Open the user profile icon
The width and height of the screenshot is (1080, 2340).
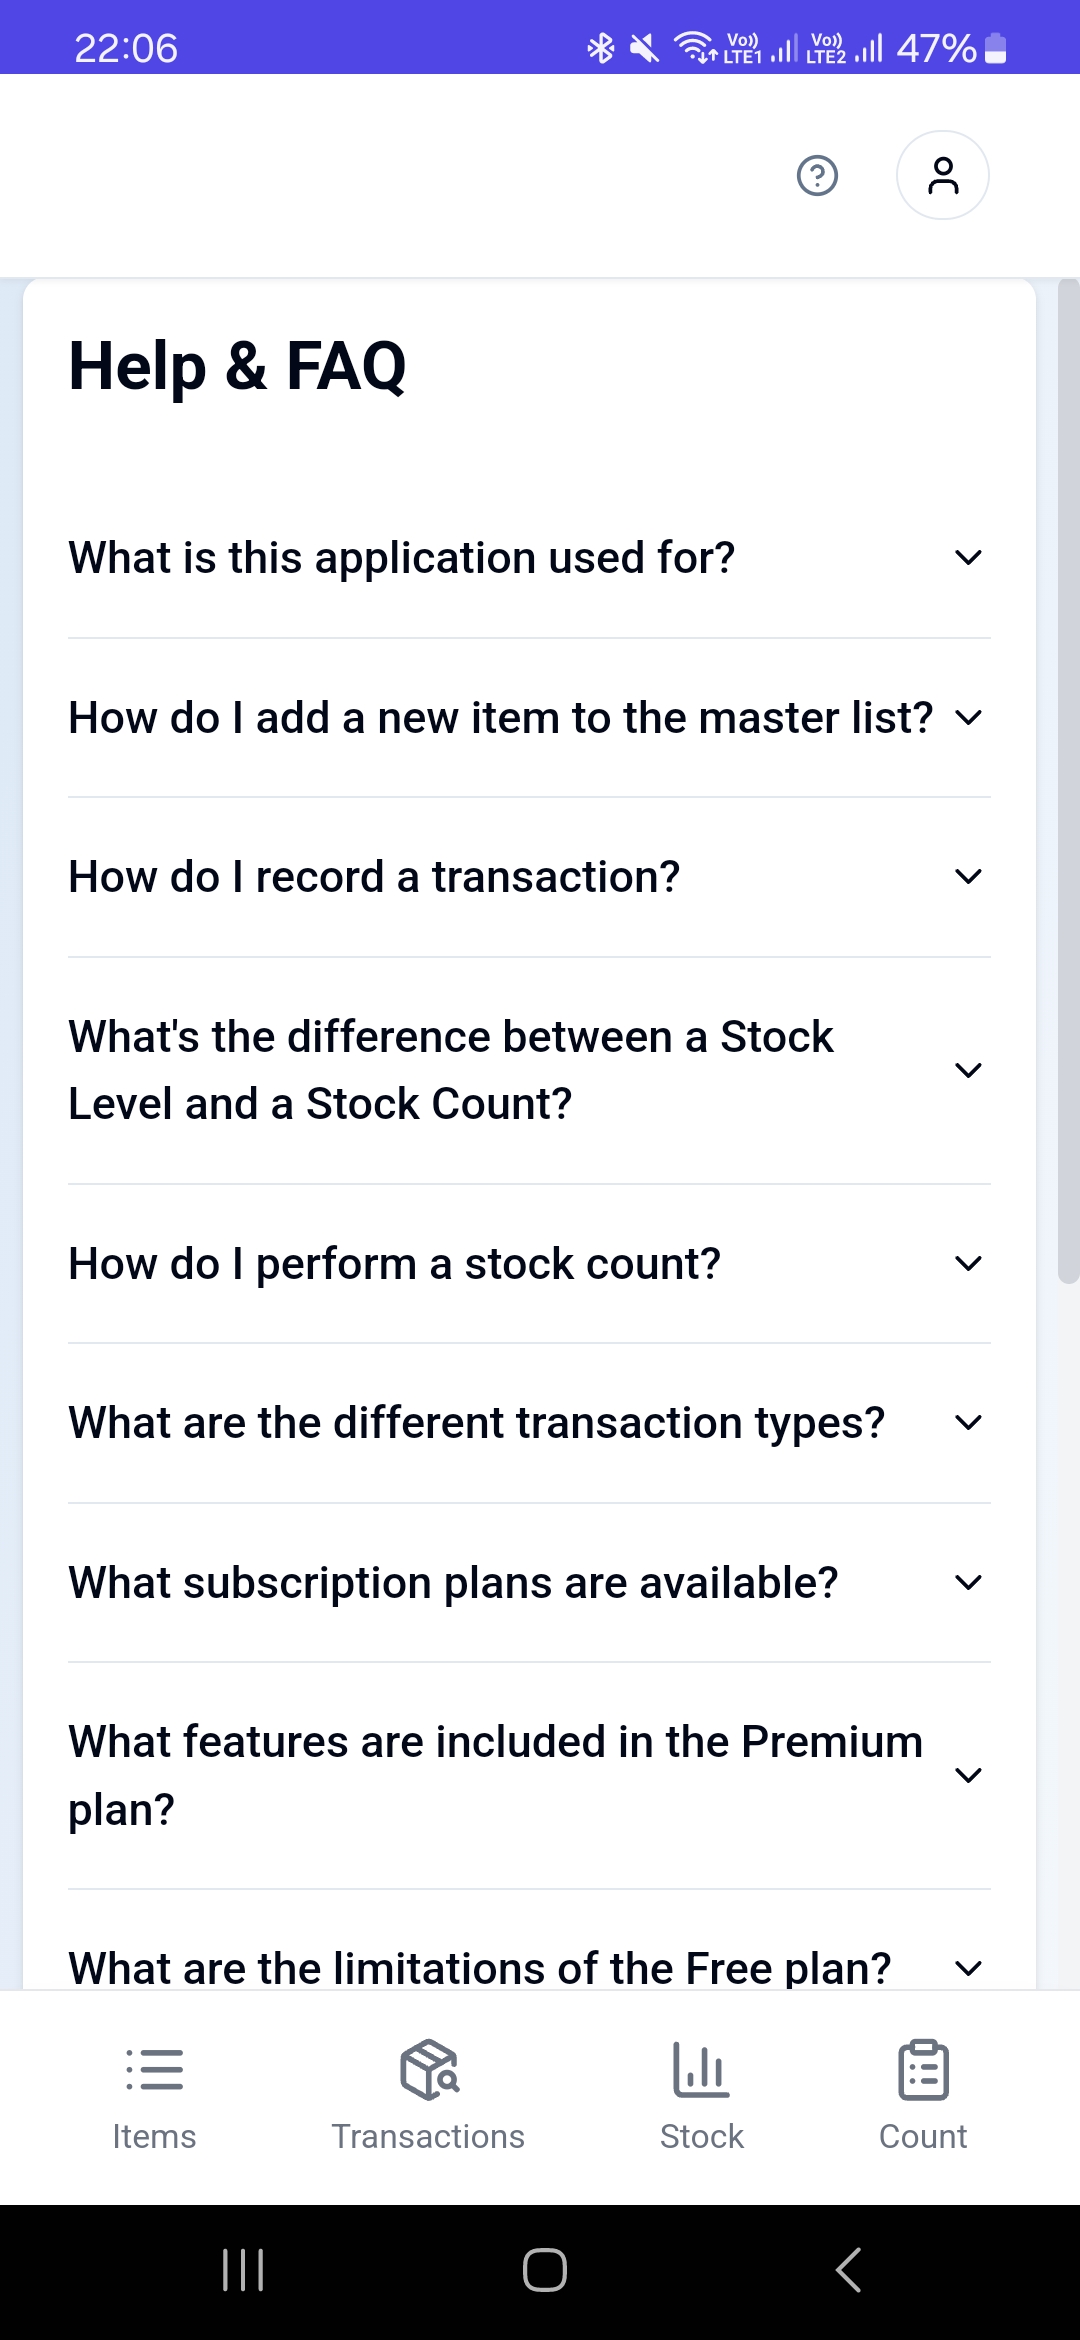click(x=942, y=176)
